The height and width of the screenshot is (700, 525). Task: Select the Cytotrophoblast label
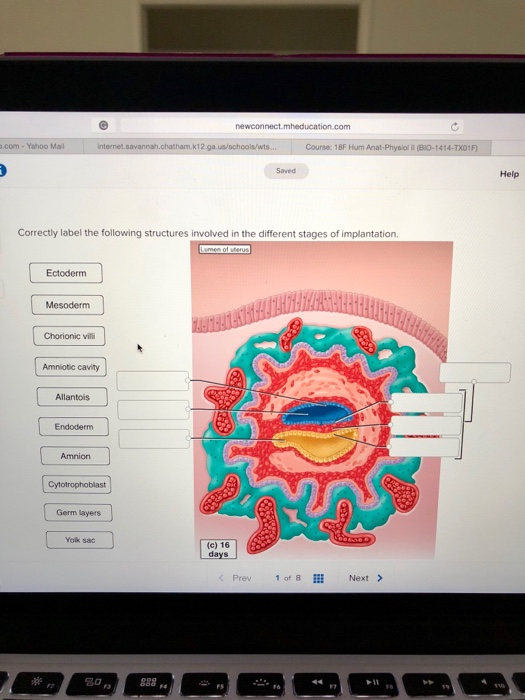tap(77, 484)
